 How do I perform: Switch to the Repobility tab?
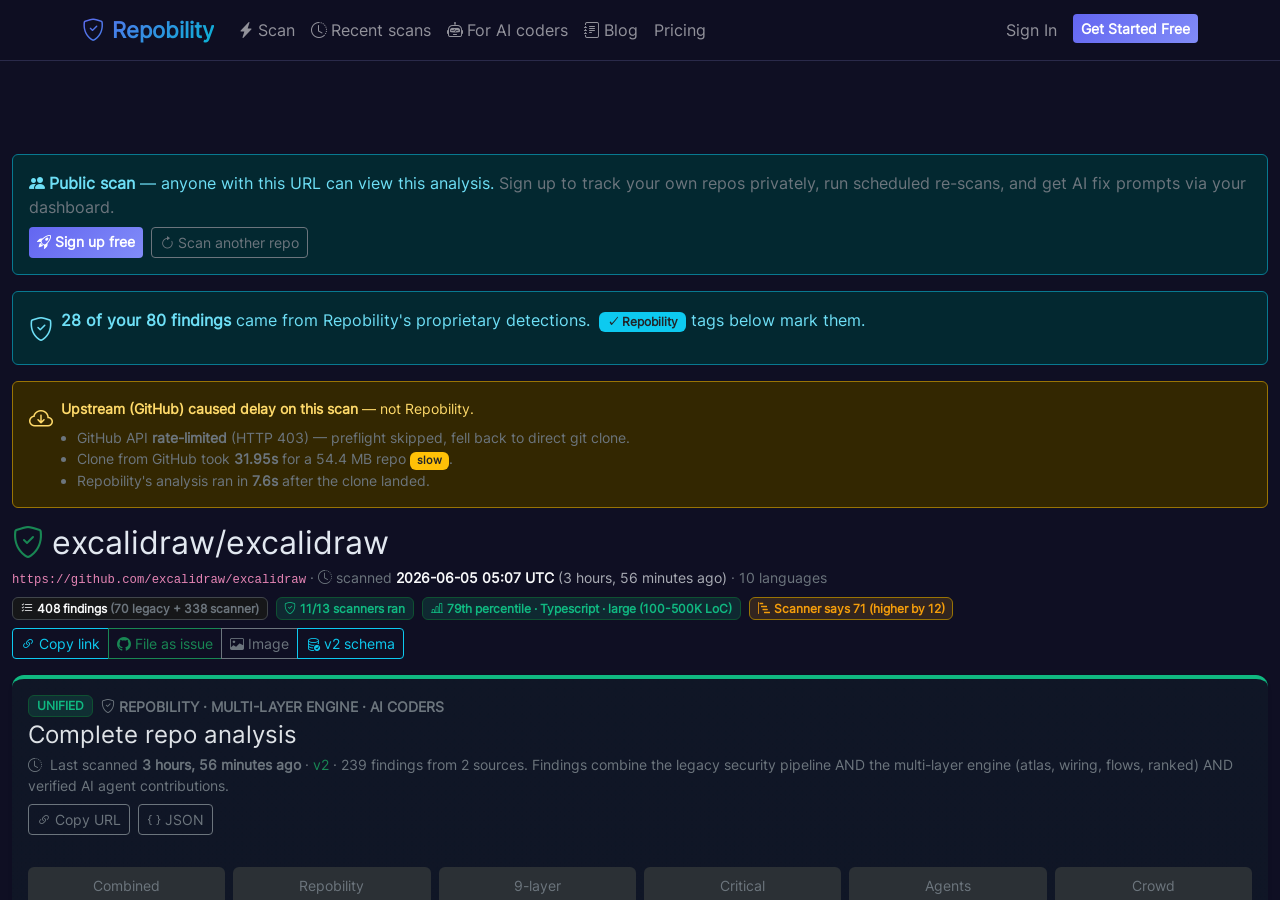click(x=332, y=886)
